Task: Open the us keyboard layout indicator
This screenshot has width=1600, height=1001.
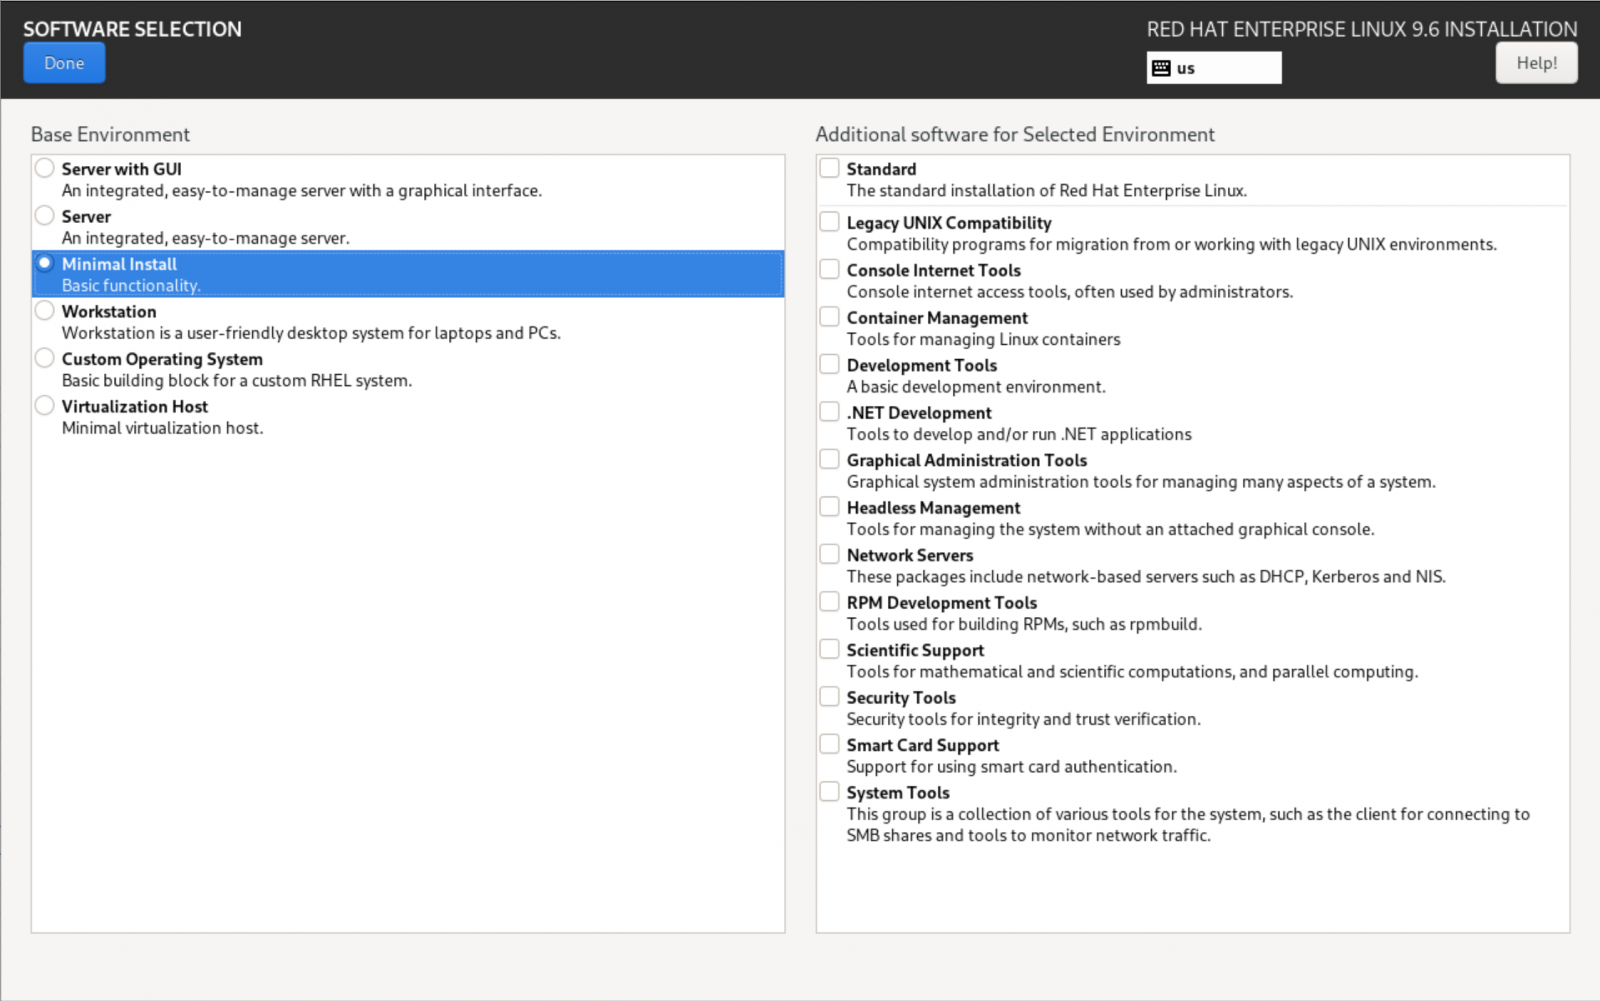Action: pos(1213,68)
